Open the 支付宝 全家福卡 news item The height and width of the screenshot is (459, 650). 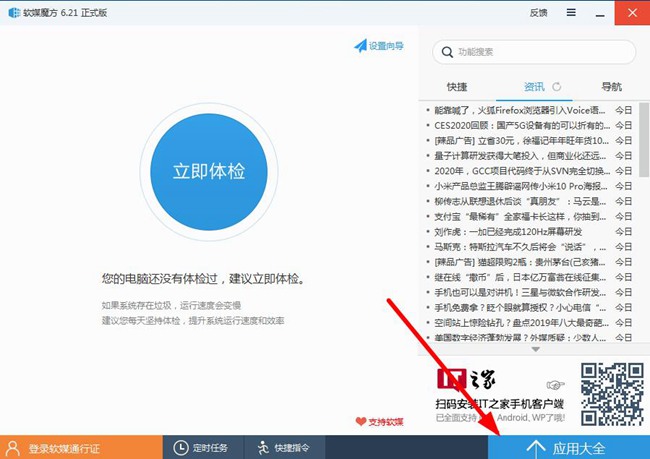(520, 216)
